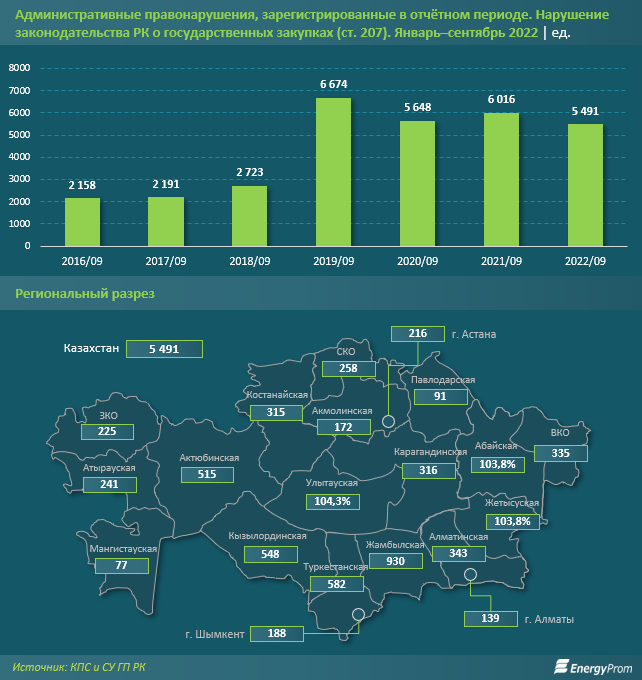642x680 pixels.
Task: Click the Жамбылская value box 930
Action: (395, 561)
